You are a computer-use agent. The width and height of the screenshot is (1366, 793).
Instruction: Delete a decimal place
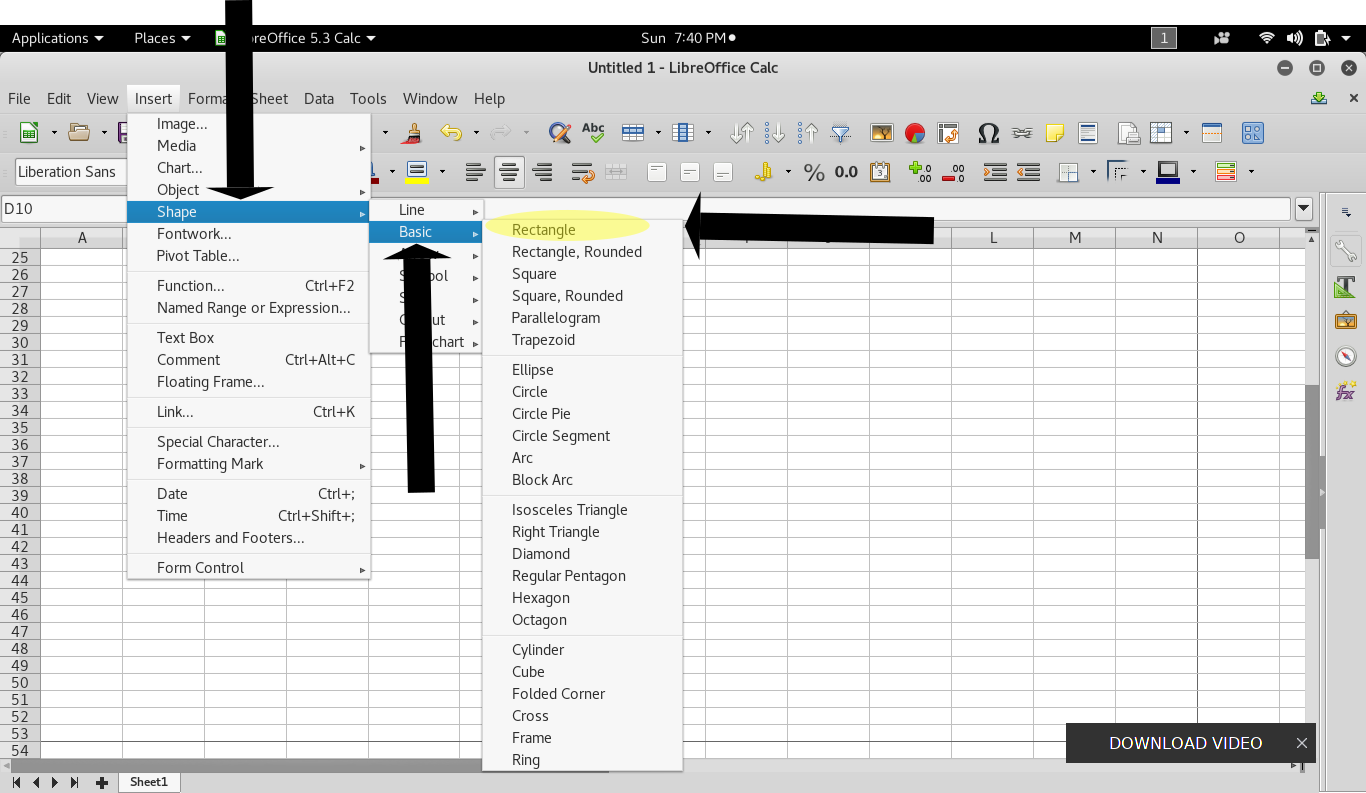coord(953,172)
